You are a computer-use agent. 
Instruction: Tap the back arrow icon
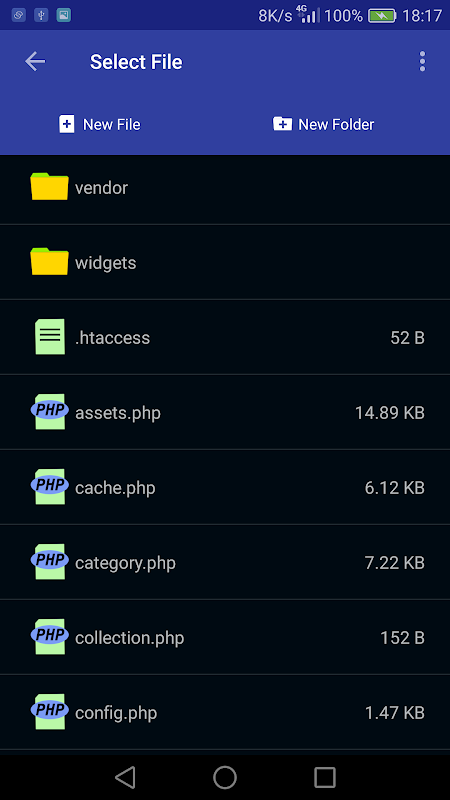[x=35, y=62]
